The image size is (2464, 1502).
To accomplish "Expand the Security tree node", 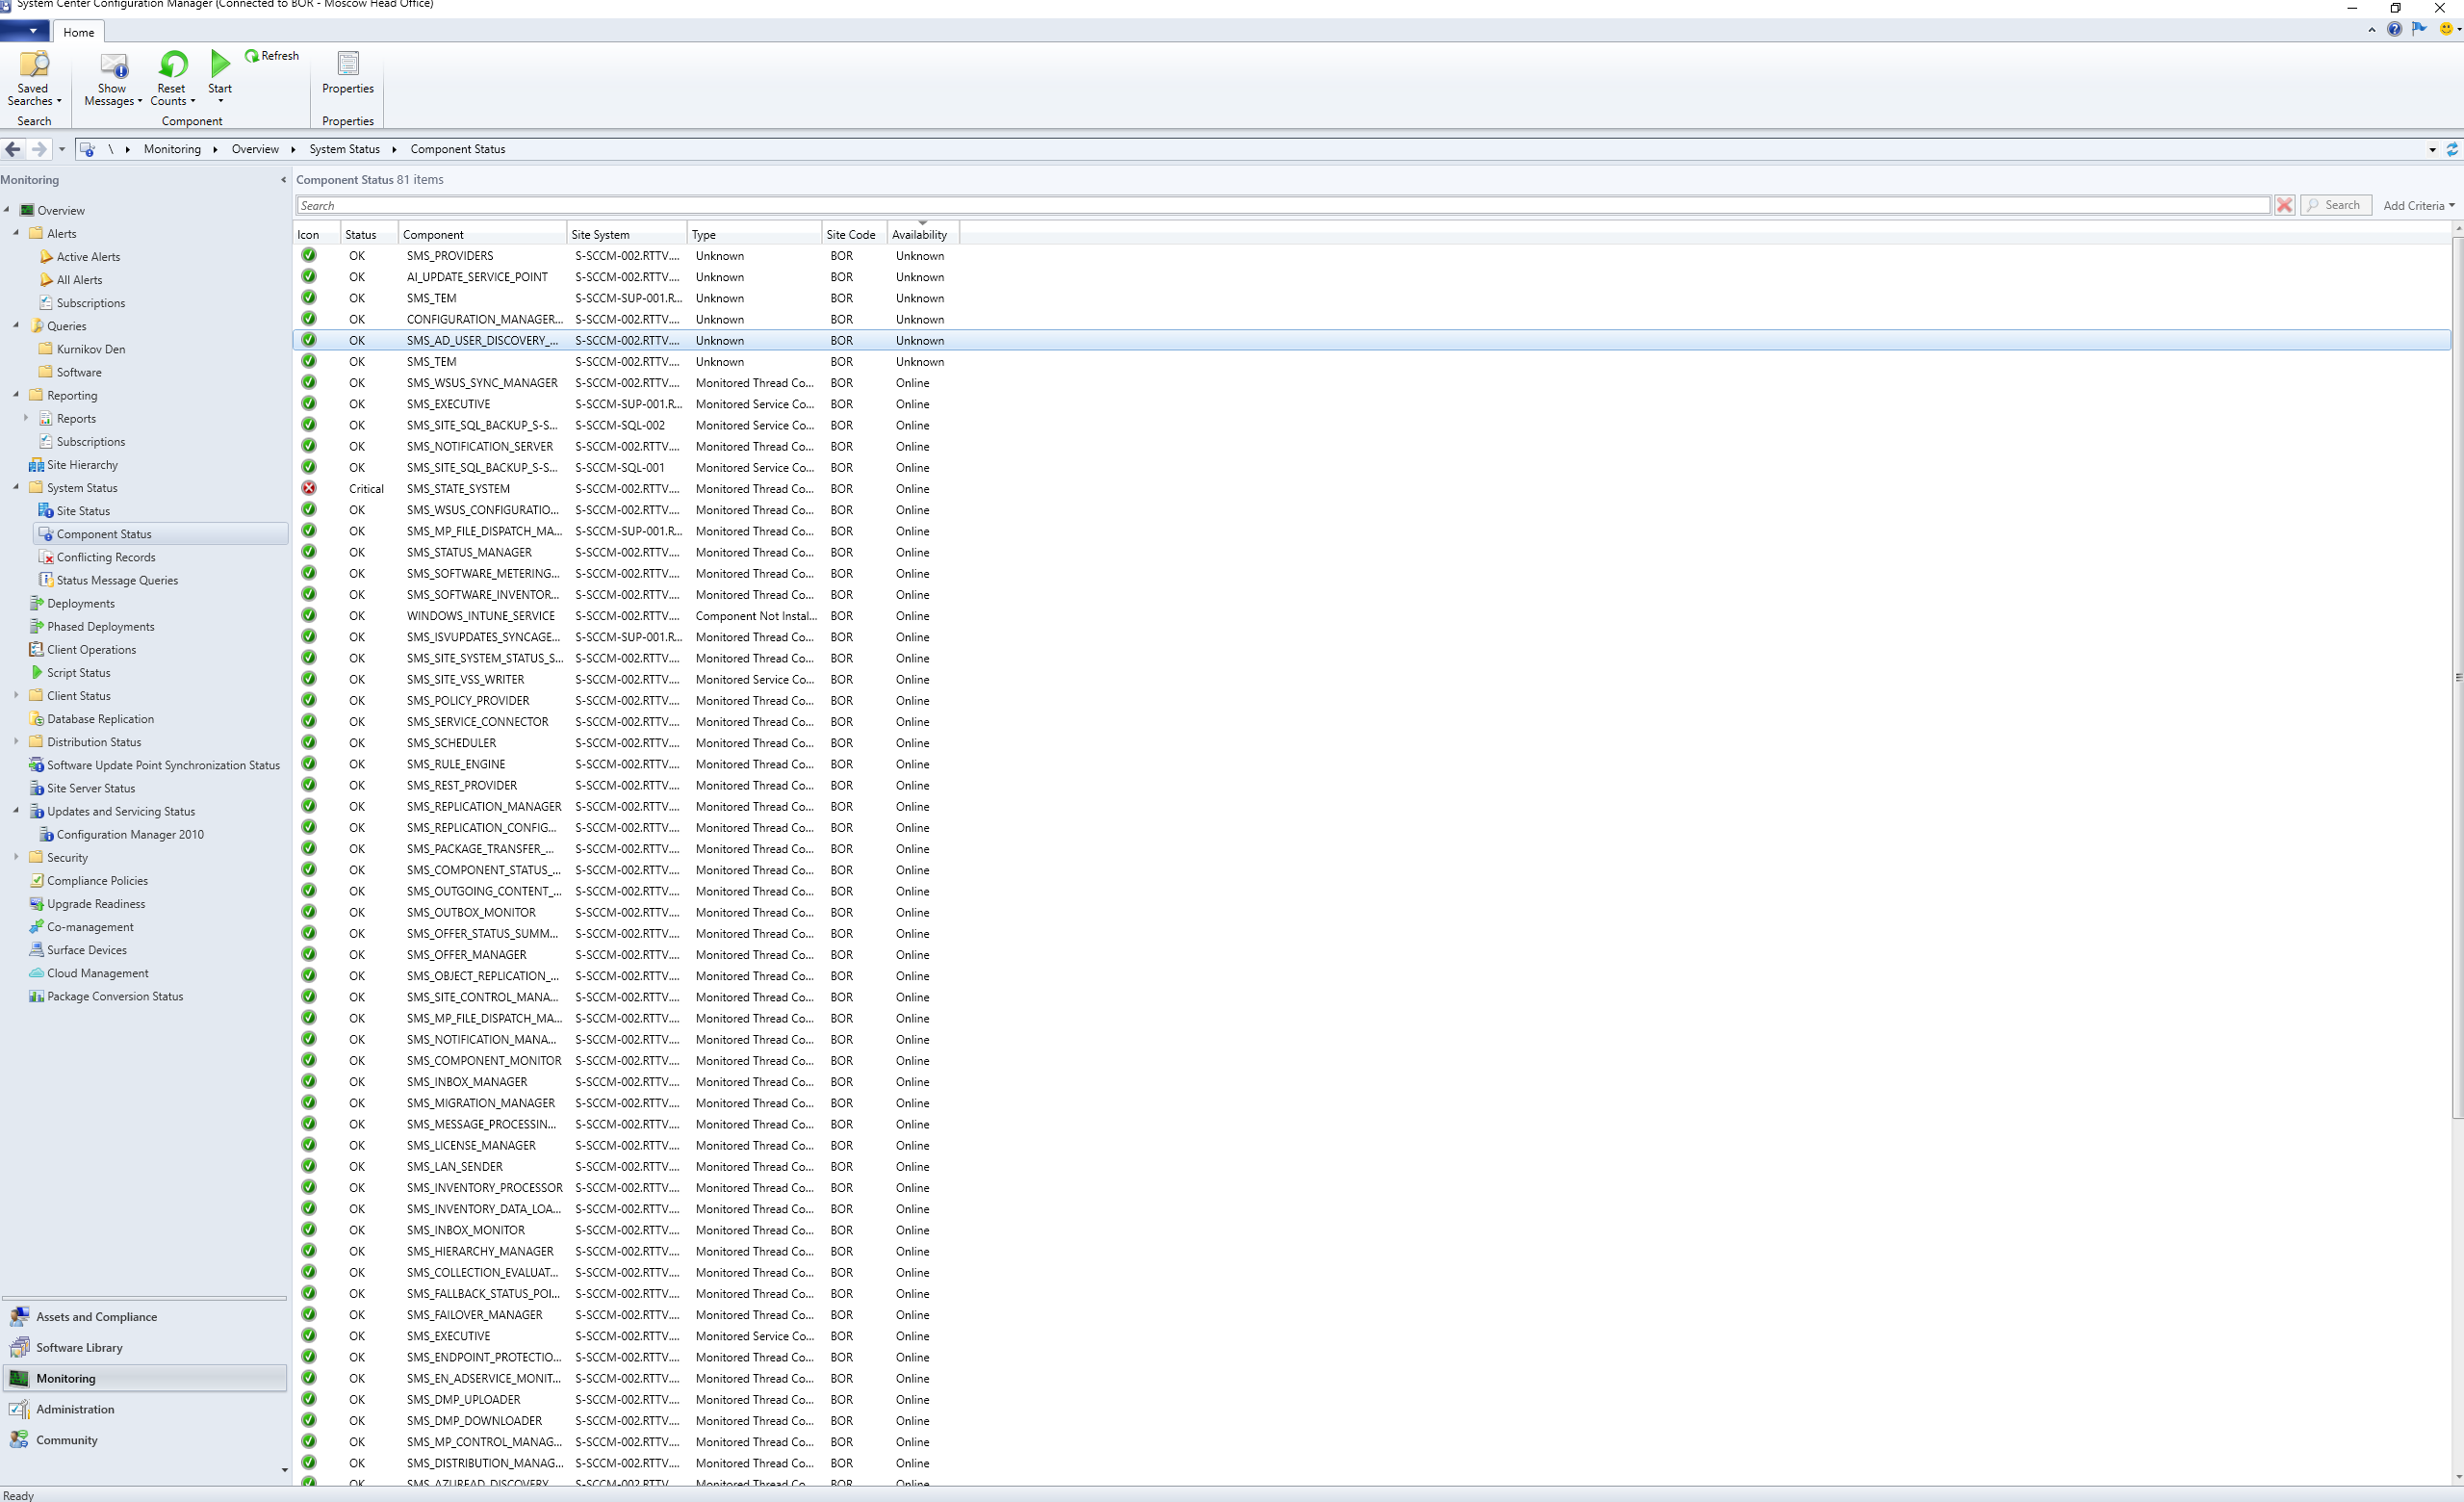I will pos(16,857).
